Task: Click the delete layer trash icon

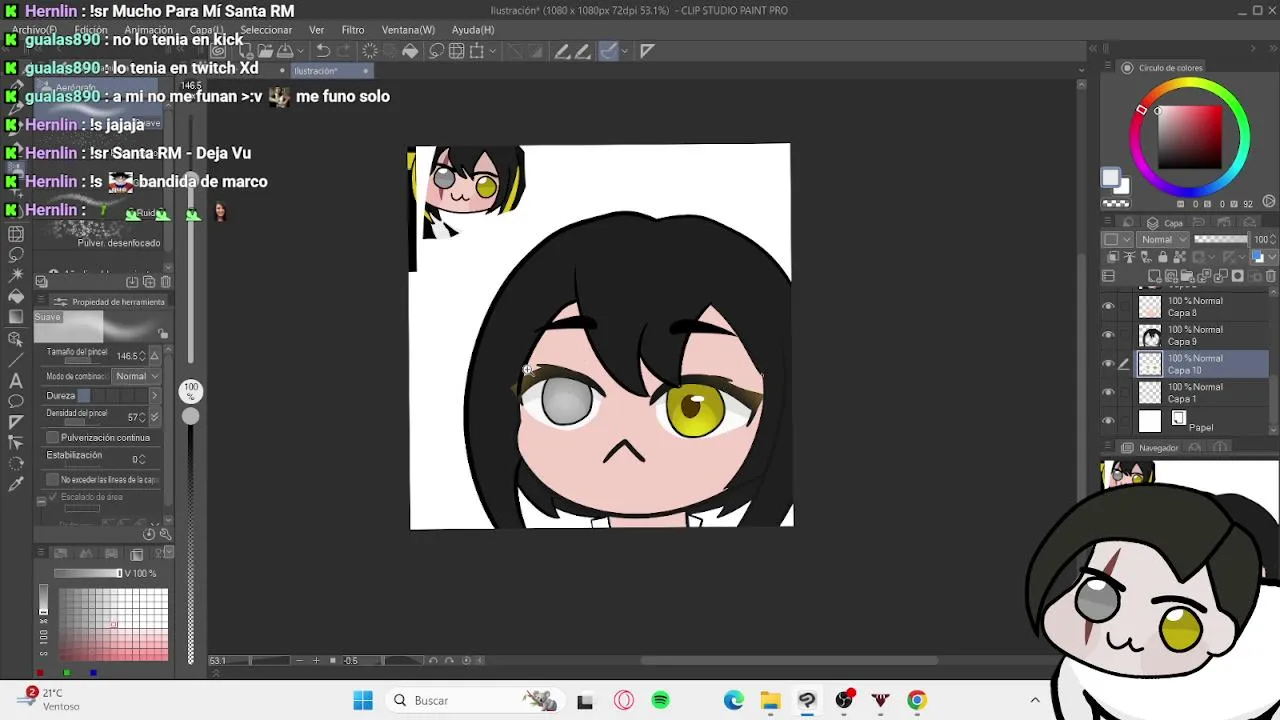Action: coord(1271,276)
